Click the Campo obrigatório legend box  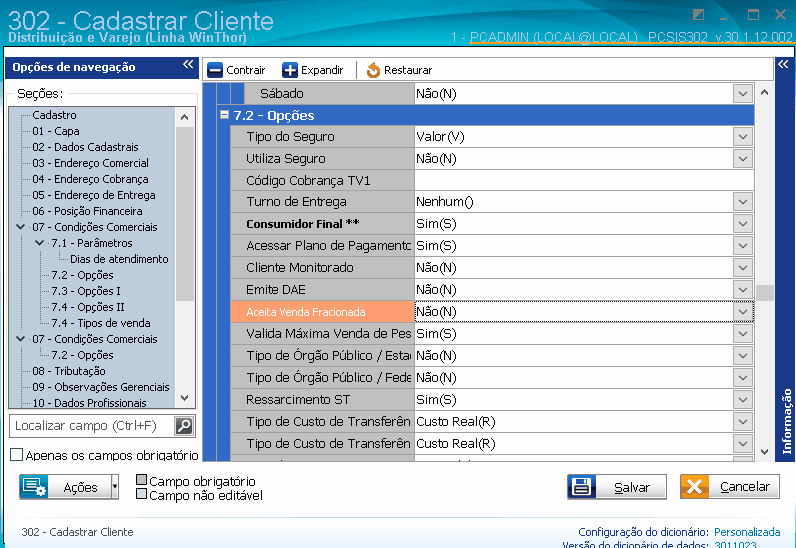pos(142,480)
